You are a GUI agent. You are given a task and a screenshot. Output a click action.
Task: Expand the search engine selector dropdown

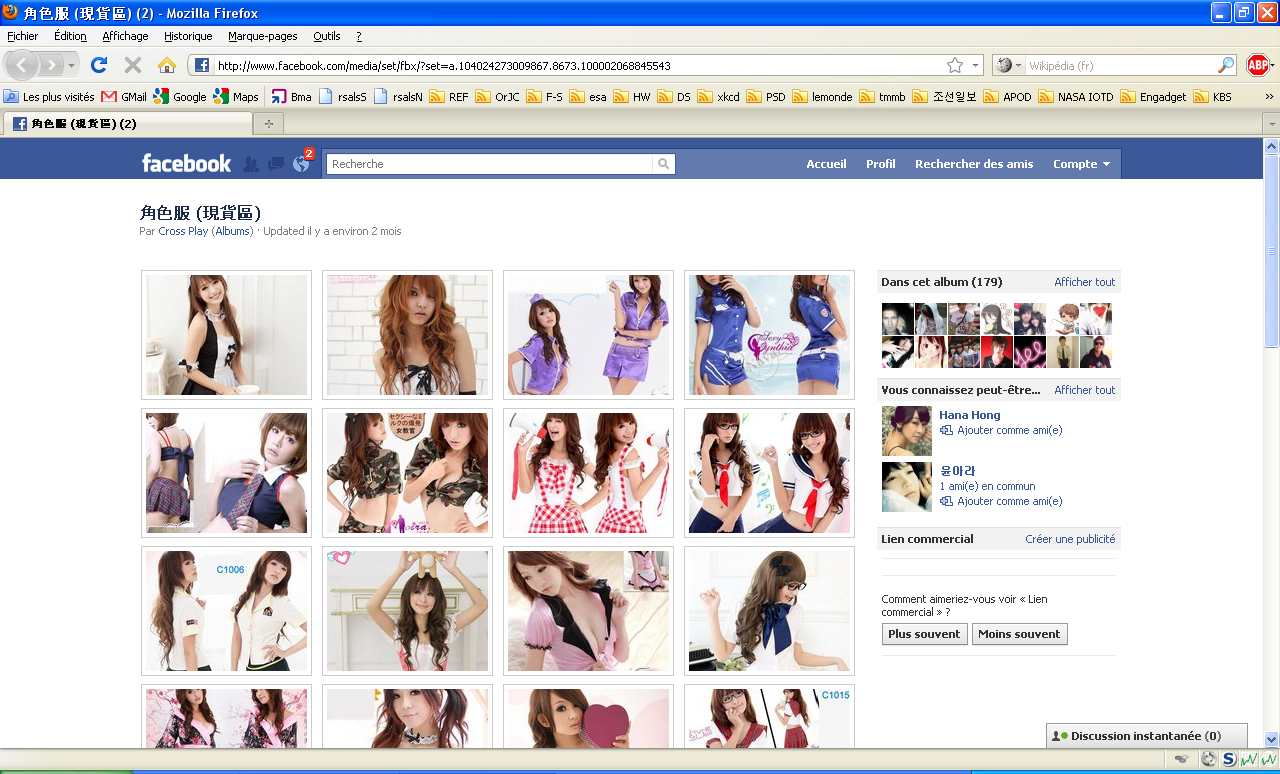(1009, 65)
